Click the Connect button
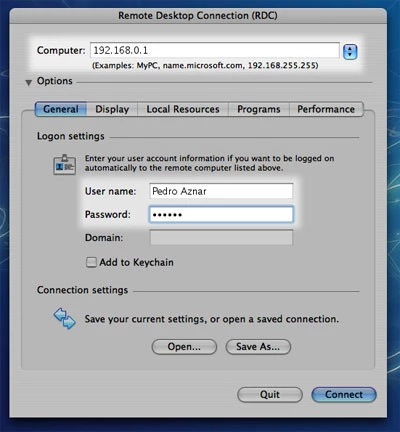This screenshot has width=400, height=432. click(344, 395)
